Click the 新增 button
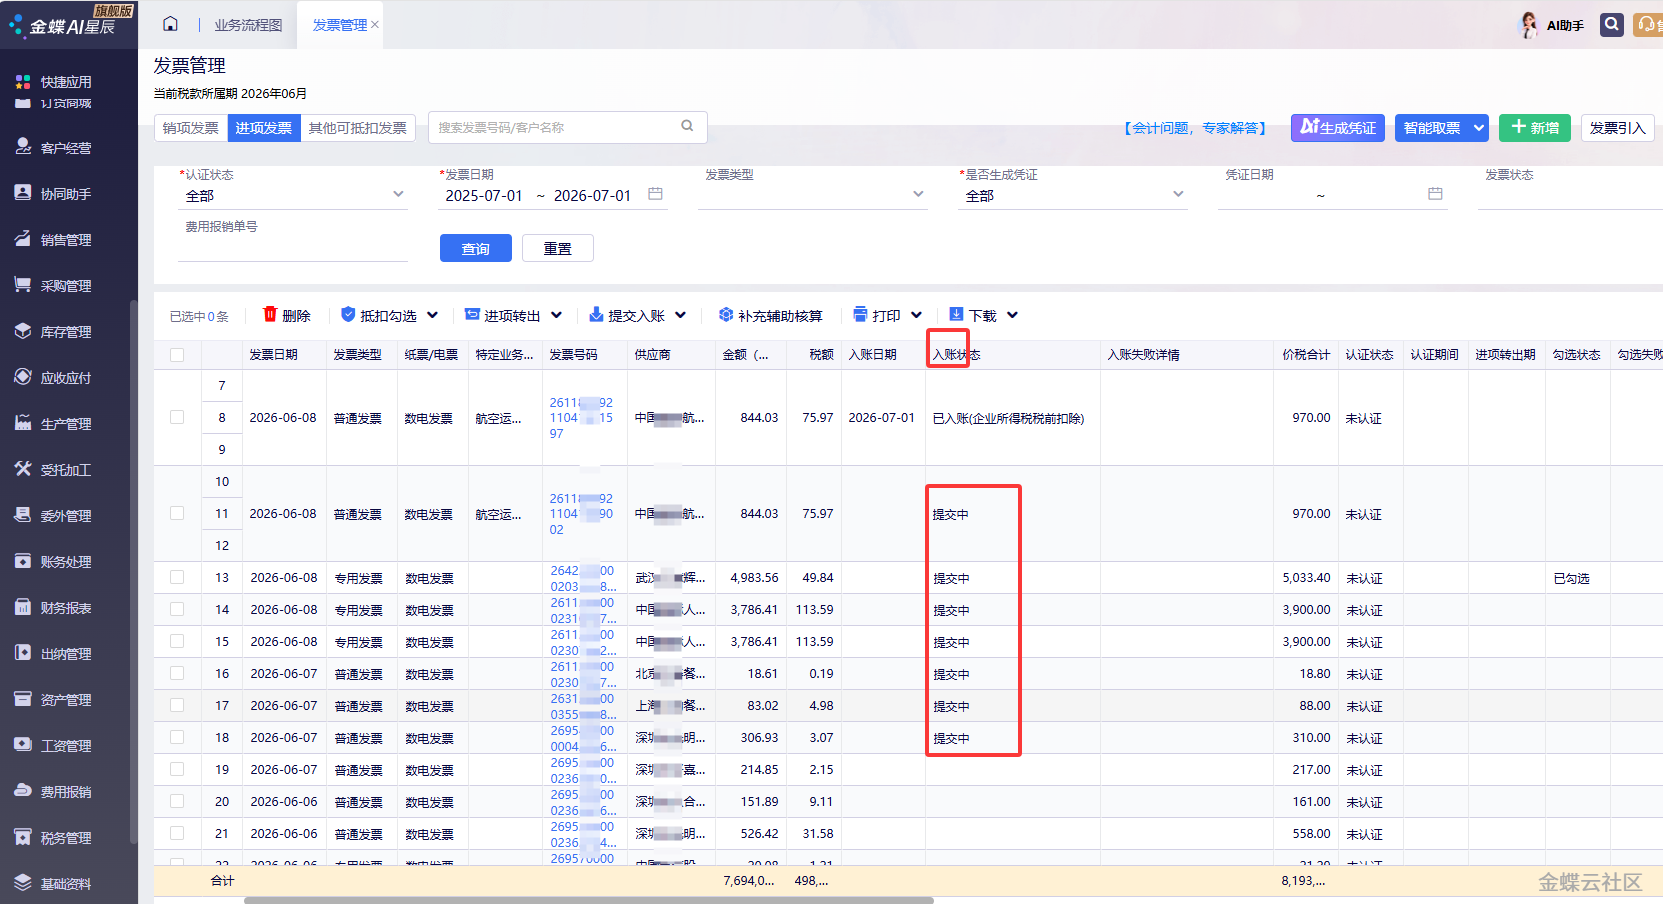The width and height of the screenshot is (1663, 904). click(x=1535, y=128)
